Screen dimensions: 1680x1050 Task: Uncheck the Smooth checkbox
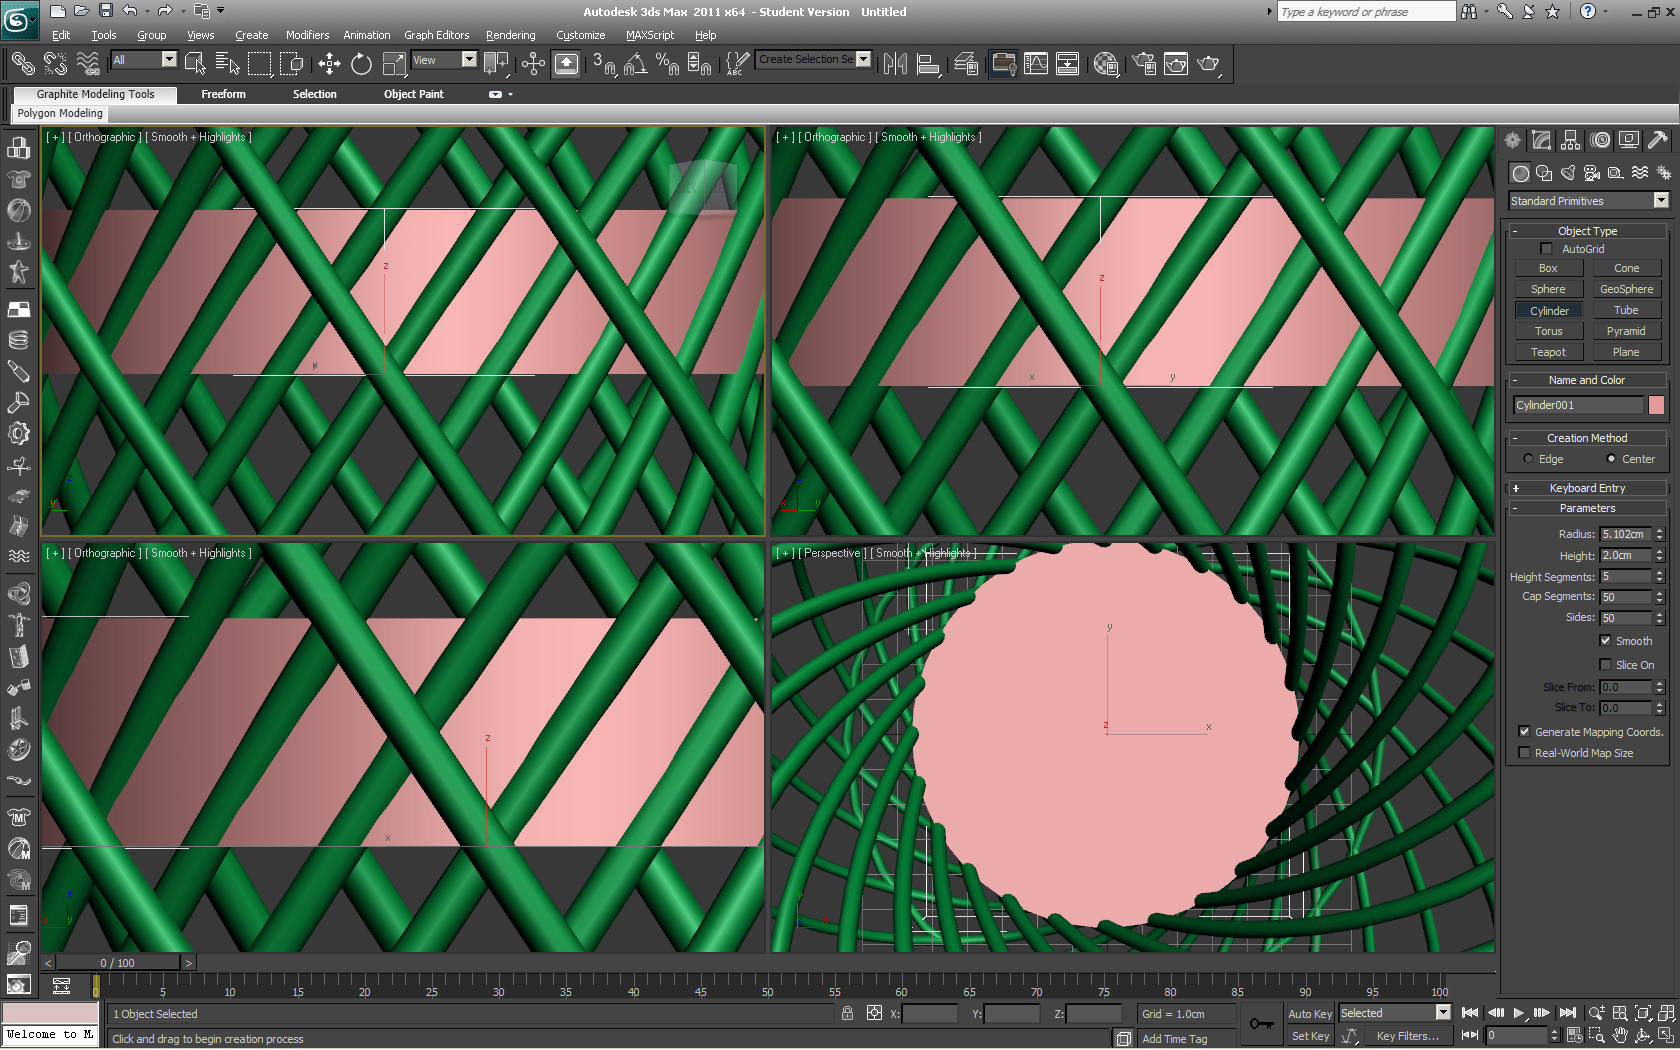(x=1605, y=641)
